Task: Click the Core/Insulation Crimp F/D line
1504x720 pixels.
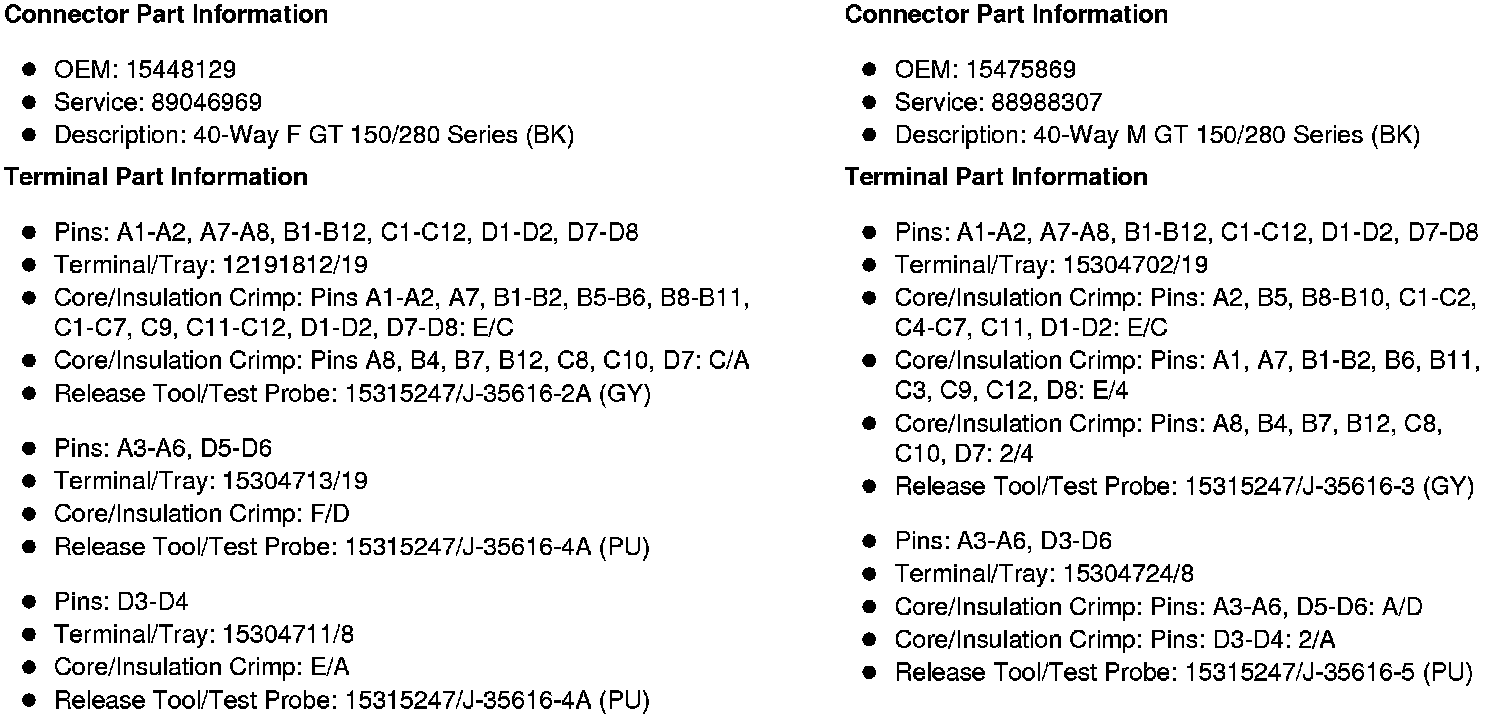Action: (x=202, y=514)
